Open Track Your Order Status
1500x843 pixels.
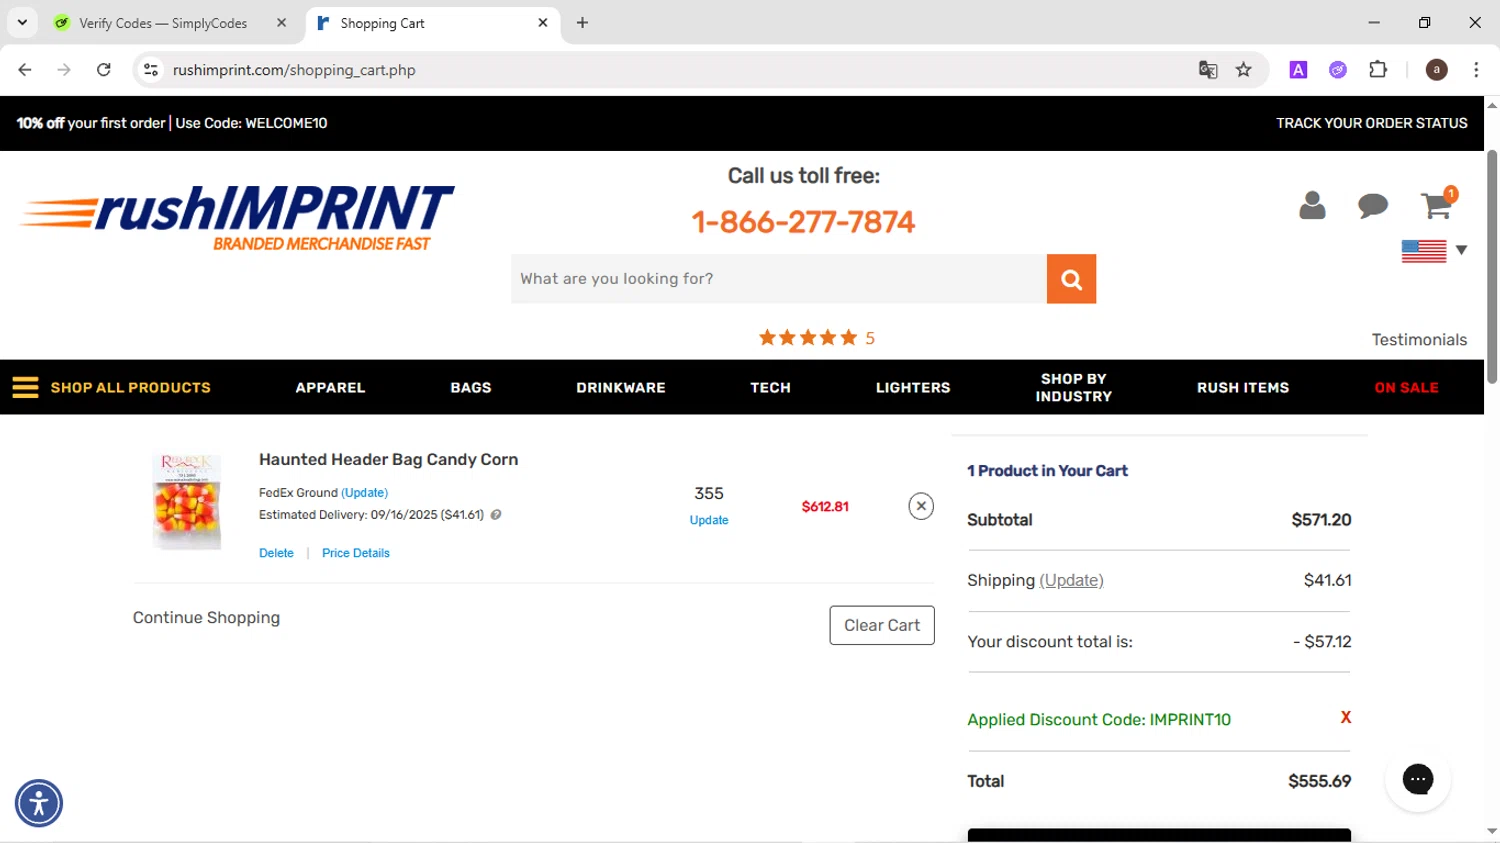[x=1372, y=123]
